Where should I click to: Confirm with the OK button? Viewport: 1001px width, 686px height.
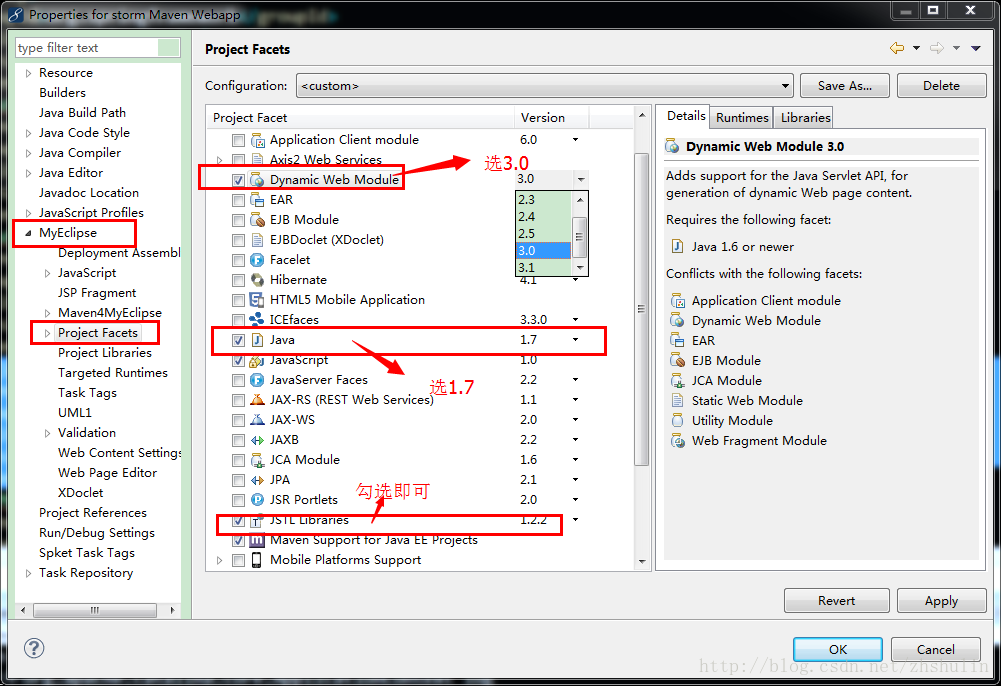click(x=838, y=649)
